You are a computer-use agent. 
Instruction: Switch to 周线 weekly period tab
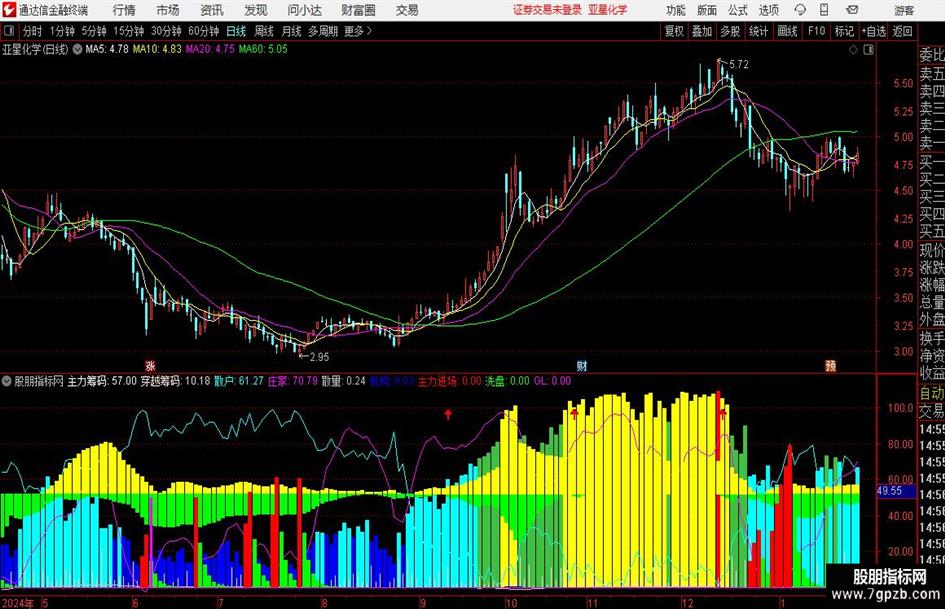(263, 31)
